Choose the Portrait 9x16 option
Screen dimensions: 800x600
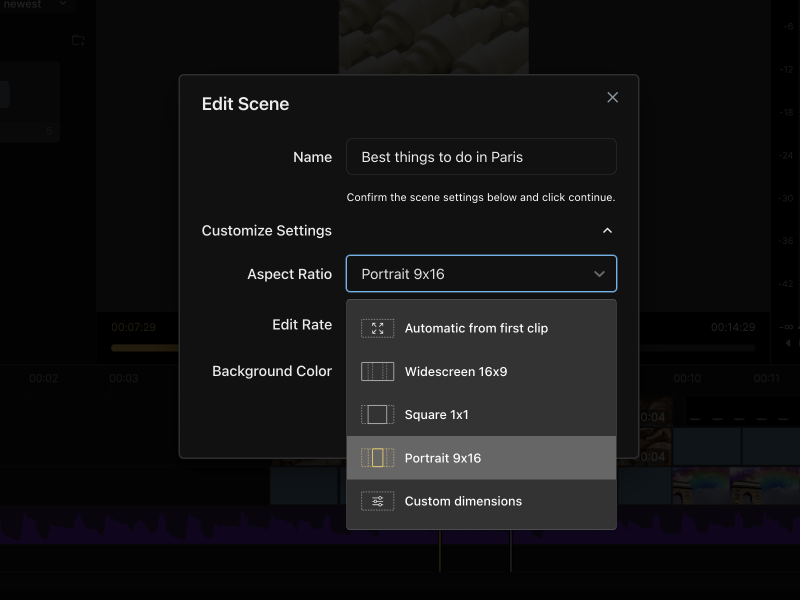(443, 458)
